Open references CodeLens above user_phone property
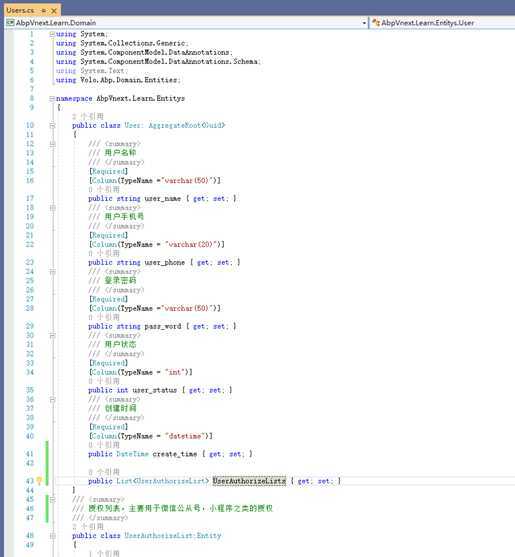The height and width of the screenshot is (557, 515). [x=104, y=253]
